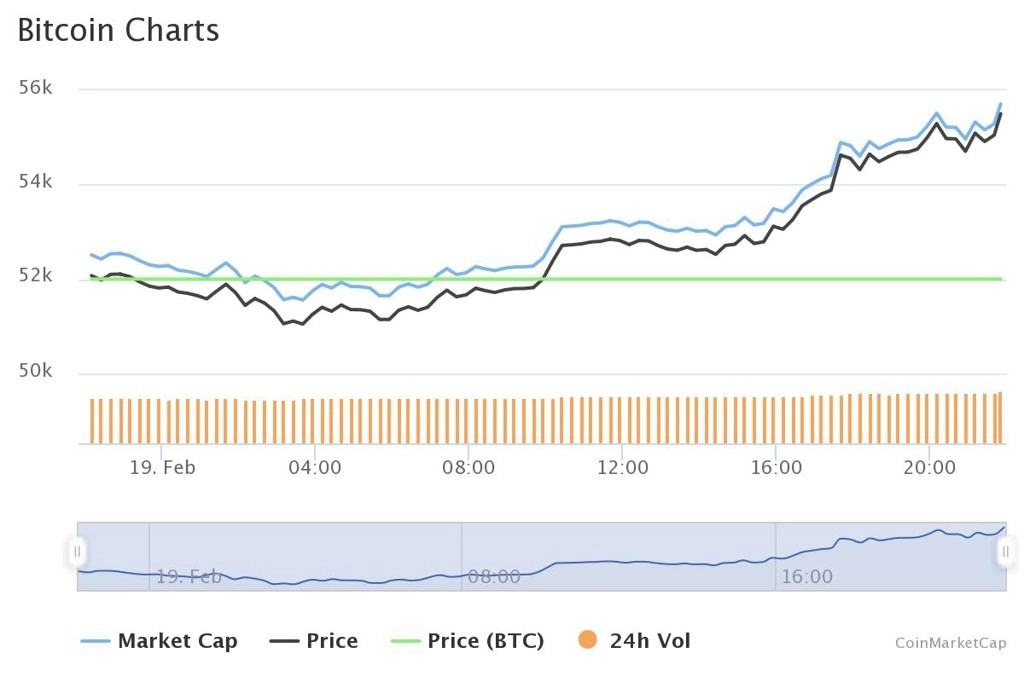The width and height of the screenshot is (1024, 682).
Task: Click the blue Market Cap legend line marker
Action: [x=95, y=641]
